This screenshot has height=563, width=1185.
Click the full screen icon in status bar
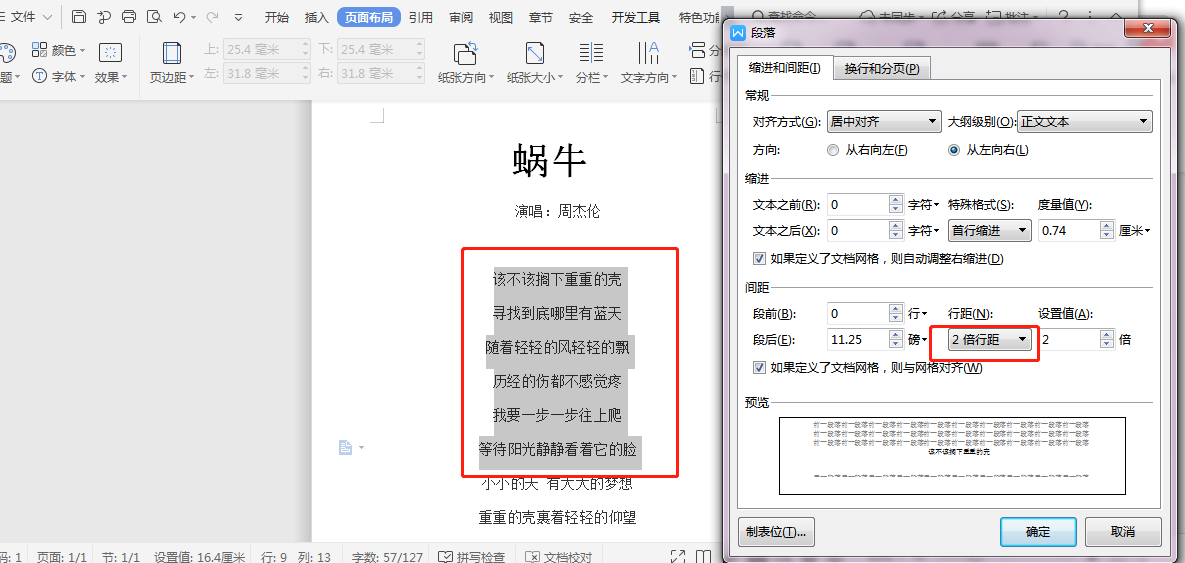678,556
